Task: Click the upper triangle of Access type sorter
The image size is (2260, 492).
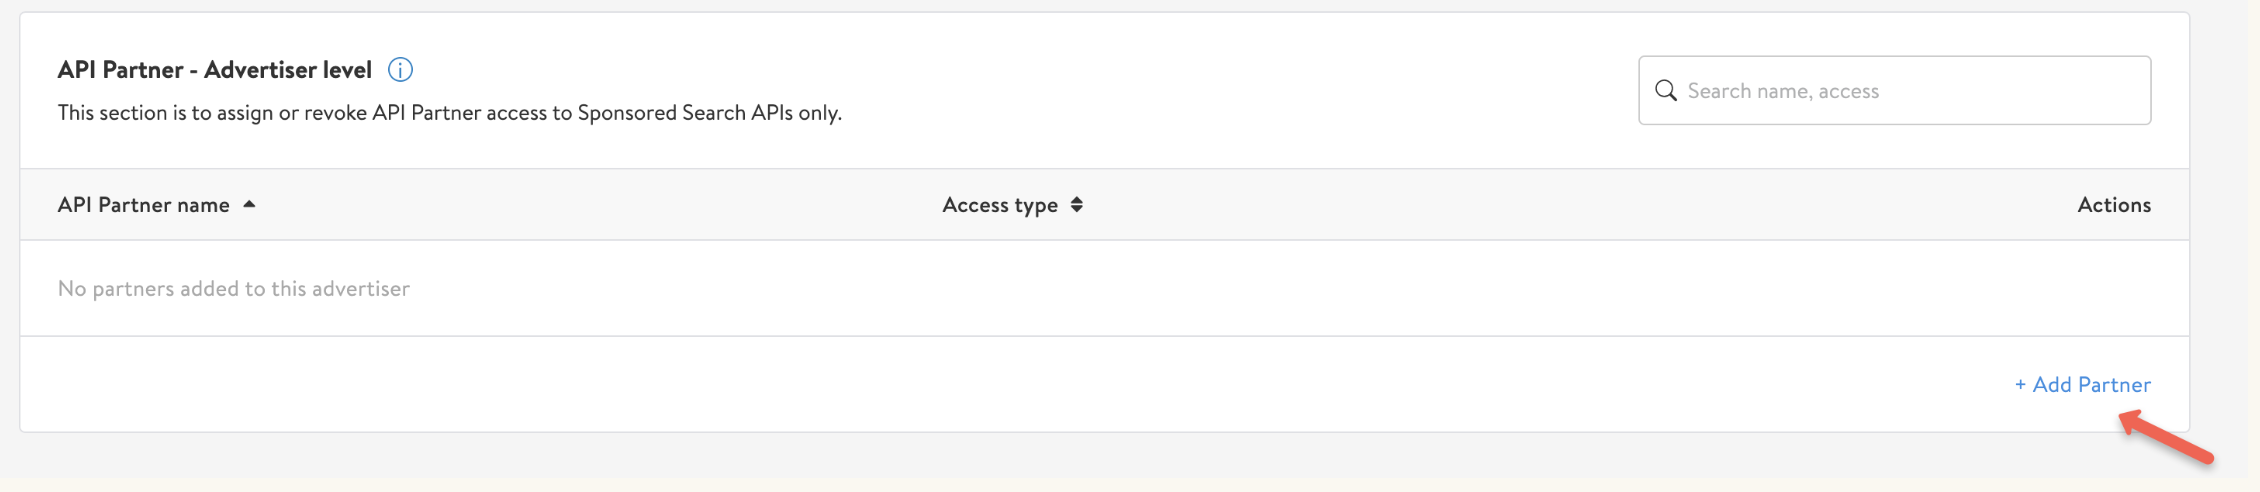Action: pos(1076,200)
